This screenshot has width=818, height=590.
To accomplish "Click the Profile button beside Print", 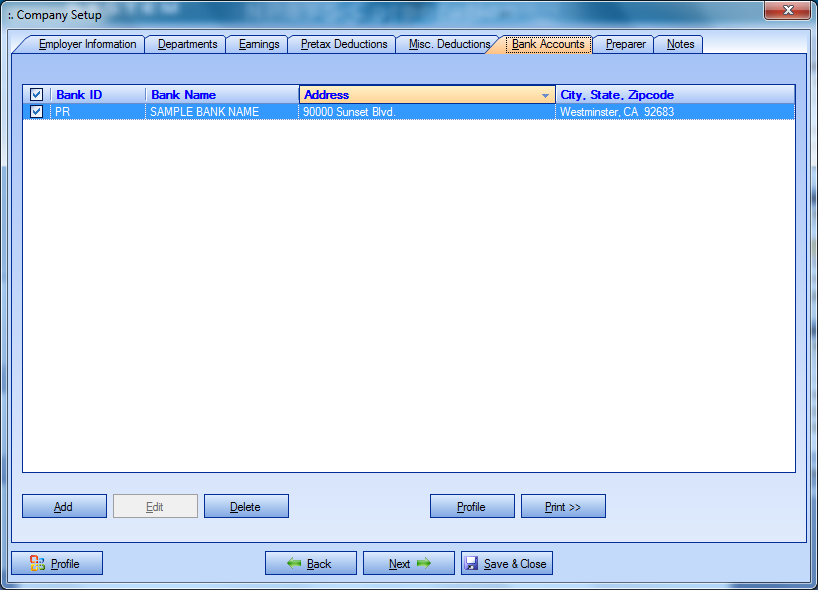I will 472,507.
